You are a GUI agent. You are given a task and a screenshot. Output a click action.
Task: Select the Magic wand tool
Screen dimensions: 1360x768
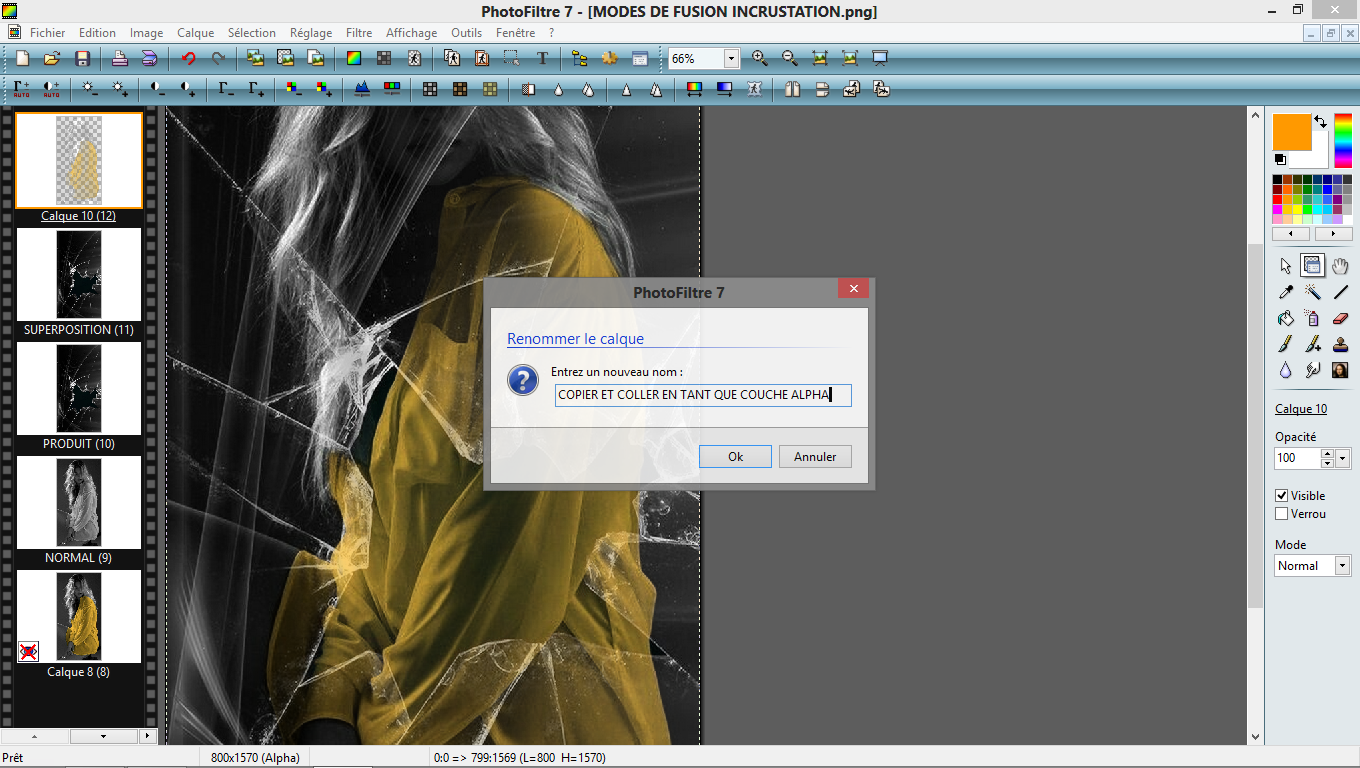tap(1313, 292)
